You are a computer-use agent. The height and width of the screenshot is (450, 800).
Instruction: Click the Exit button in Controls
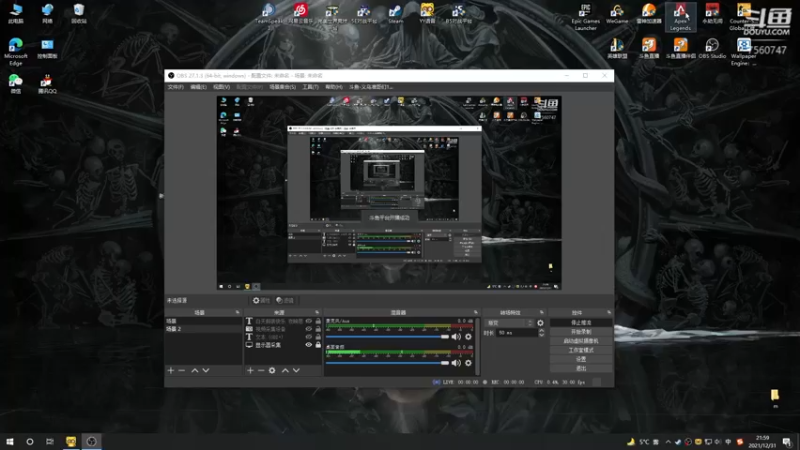click(x=581, y=368)
